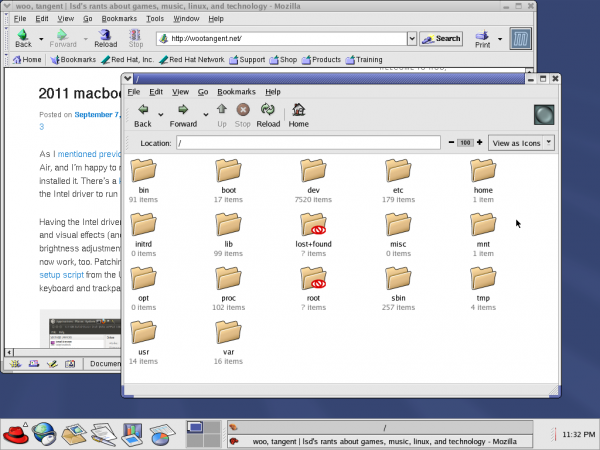Switch to first workspace in pager

[x=195, y=427]
